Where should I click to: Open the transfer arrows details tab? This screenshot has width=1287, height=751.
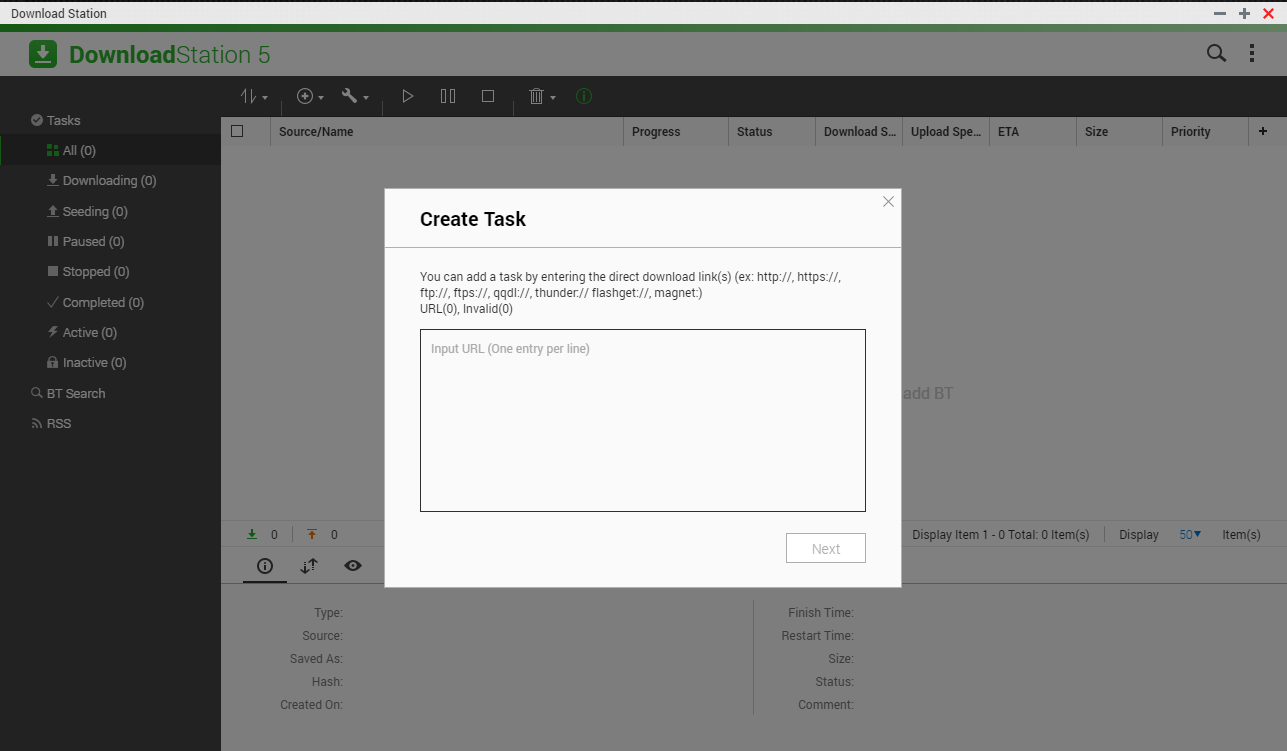pyautogui.click(x=309, y=566)
